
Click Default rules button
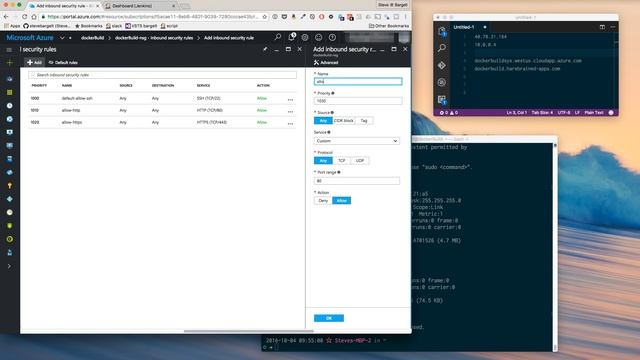coord(63,62)
